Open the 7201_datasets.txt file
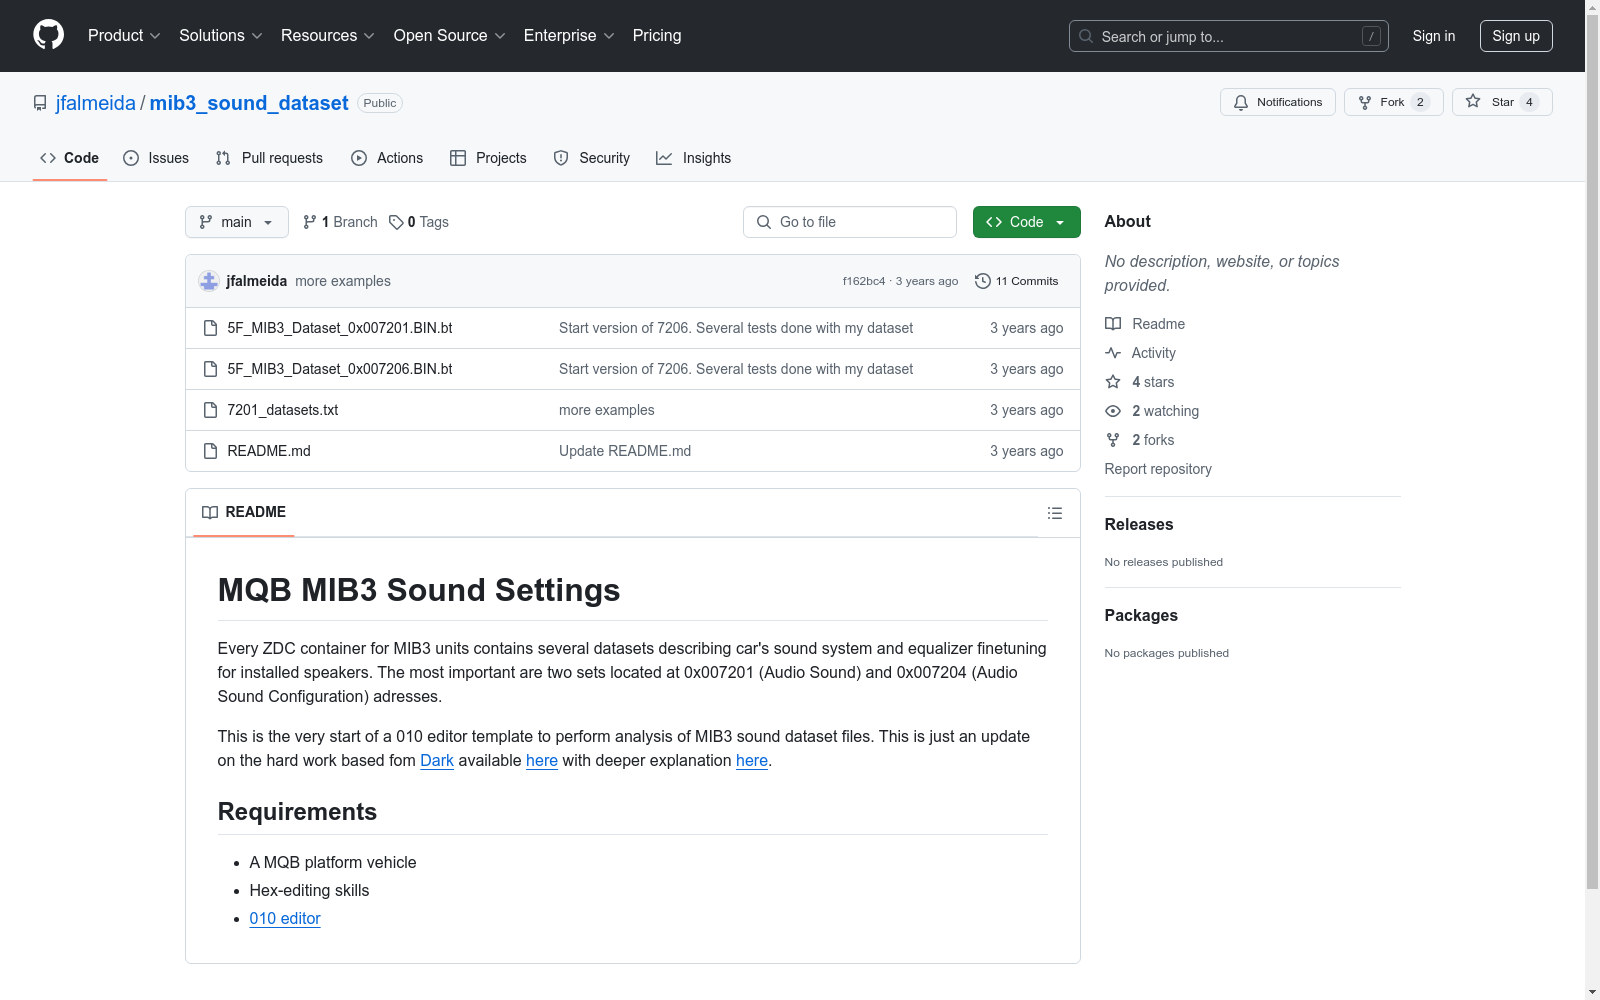 pos(283,410)
